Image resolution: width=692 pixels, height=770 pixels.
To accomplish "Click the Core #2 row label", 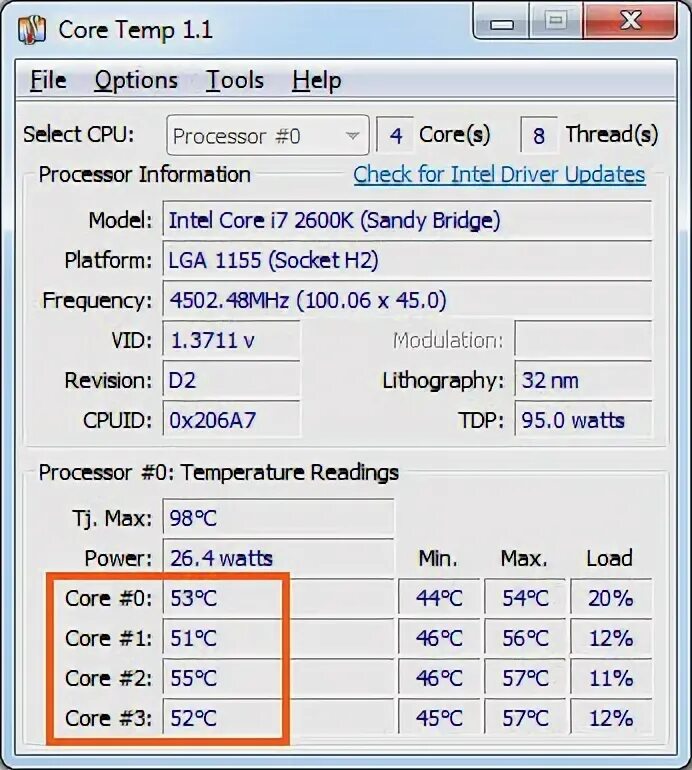I will 109,678.
